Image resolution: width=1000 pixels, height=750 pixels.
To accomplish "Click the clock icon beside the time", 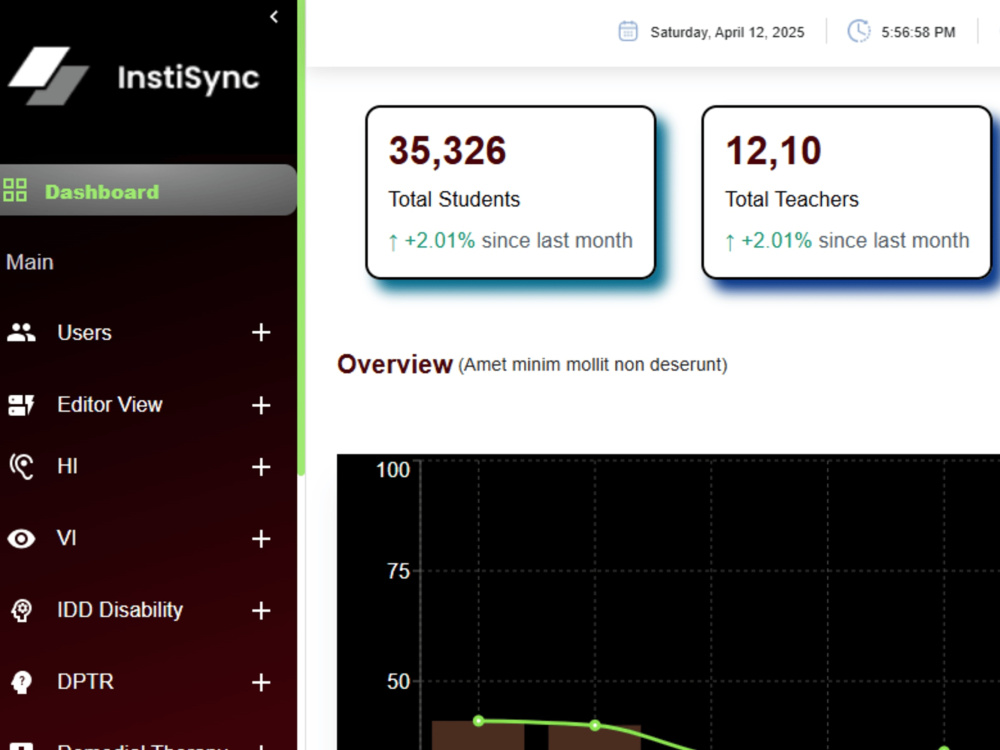I will pyautogui.click(x=858, y=31).
